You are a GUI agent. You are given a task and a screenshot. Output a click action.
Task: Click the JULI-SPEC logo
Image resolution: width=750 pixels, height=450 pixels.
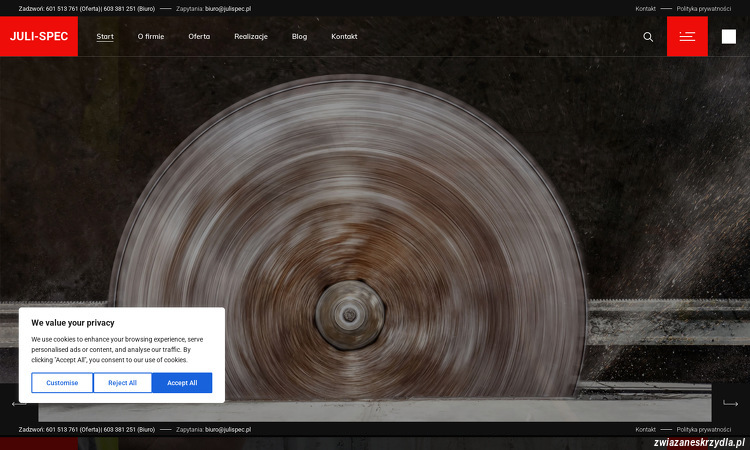pyautogui.click(x=39, y=36)
